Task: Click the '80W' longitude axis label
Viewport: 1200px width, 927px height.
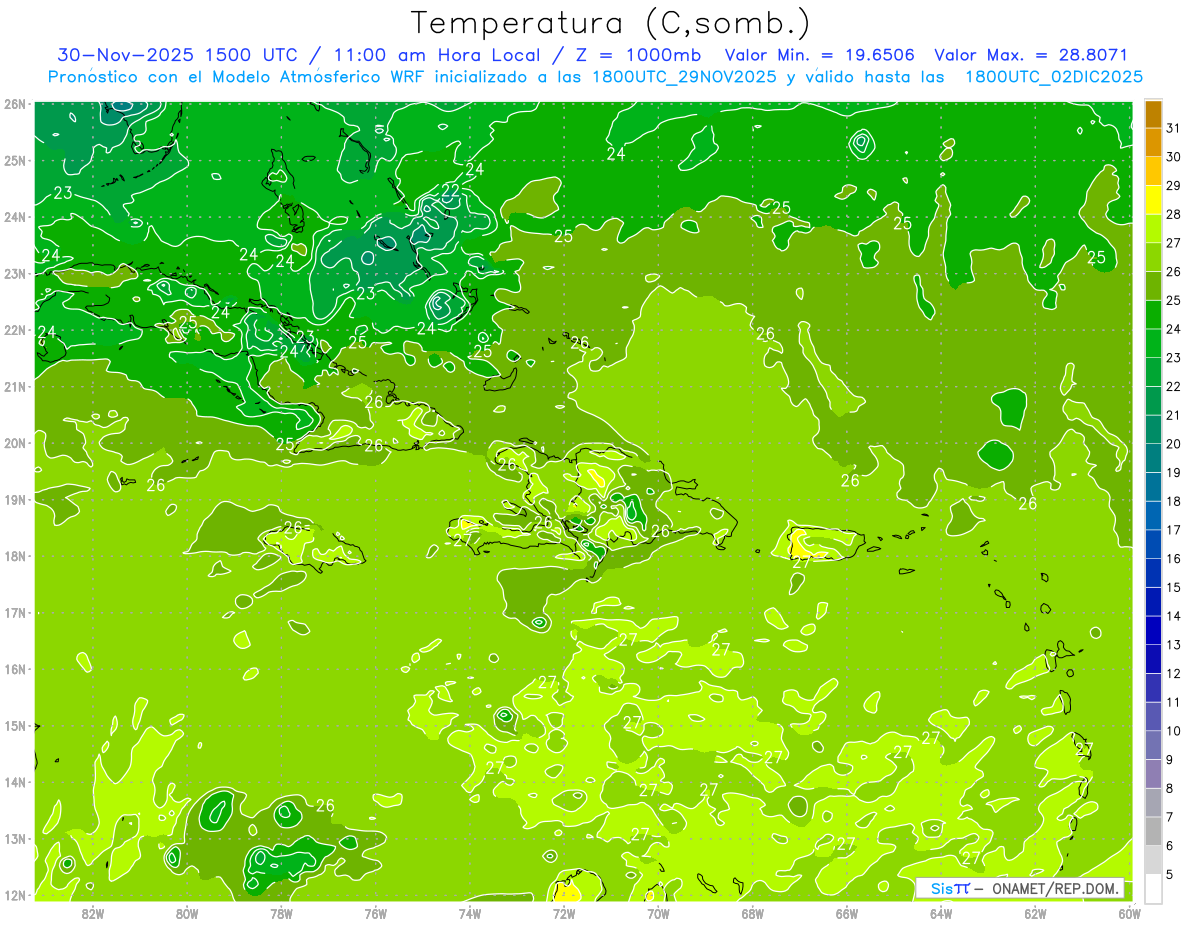Action: [x=187, y=912]
